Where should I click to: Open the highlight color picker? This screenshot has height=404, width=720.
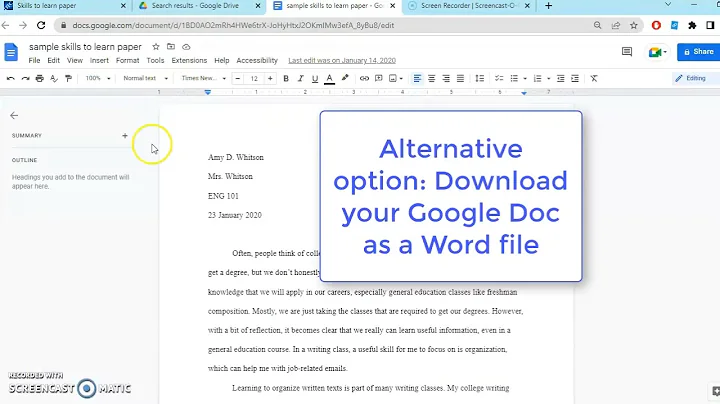[345, 79]
